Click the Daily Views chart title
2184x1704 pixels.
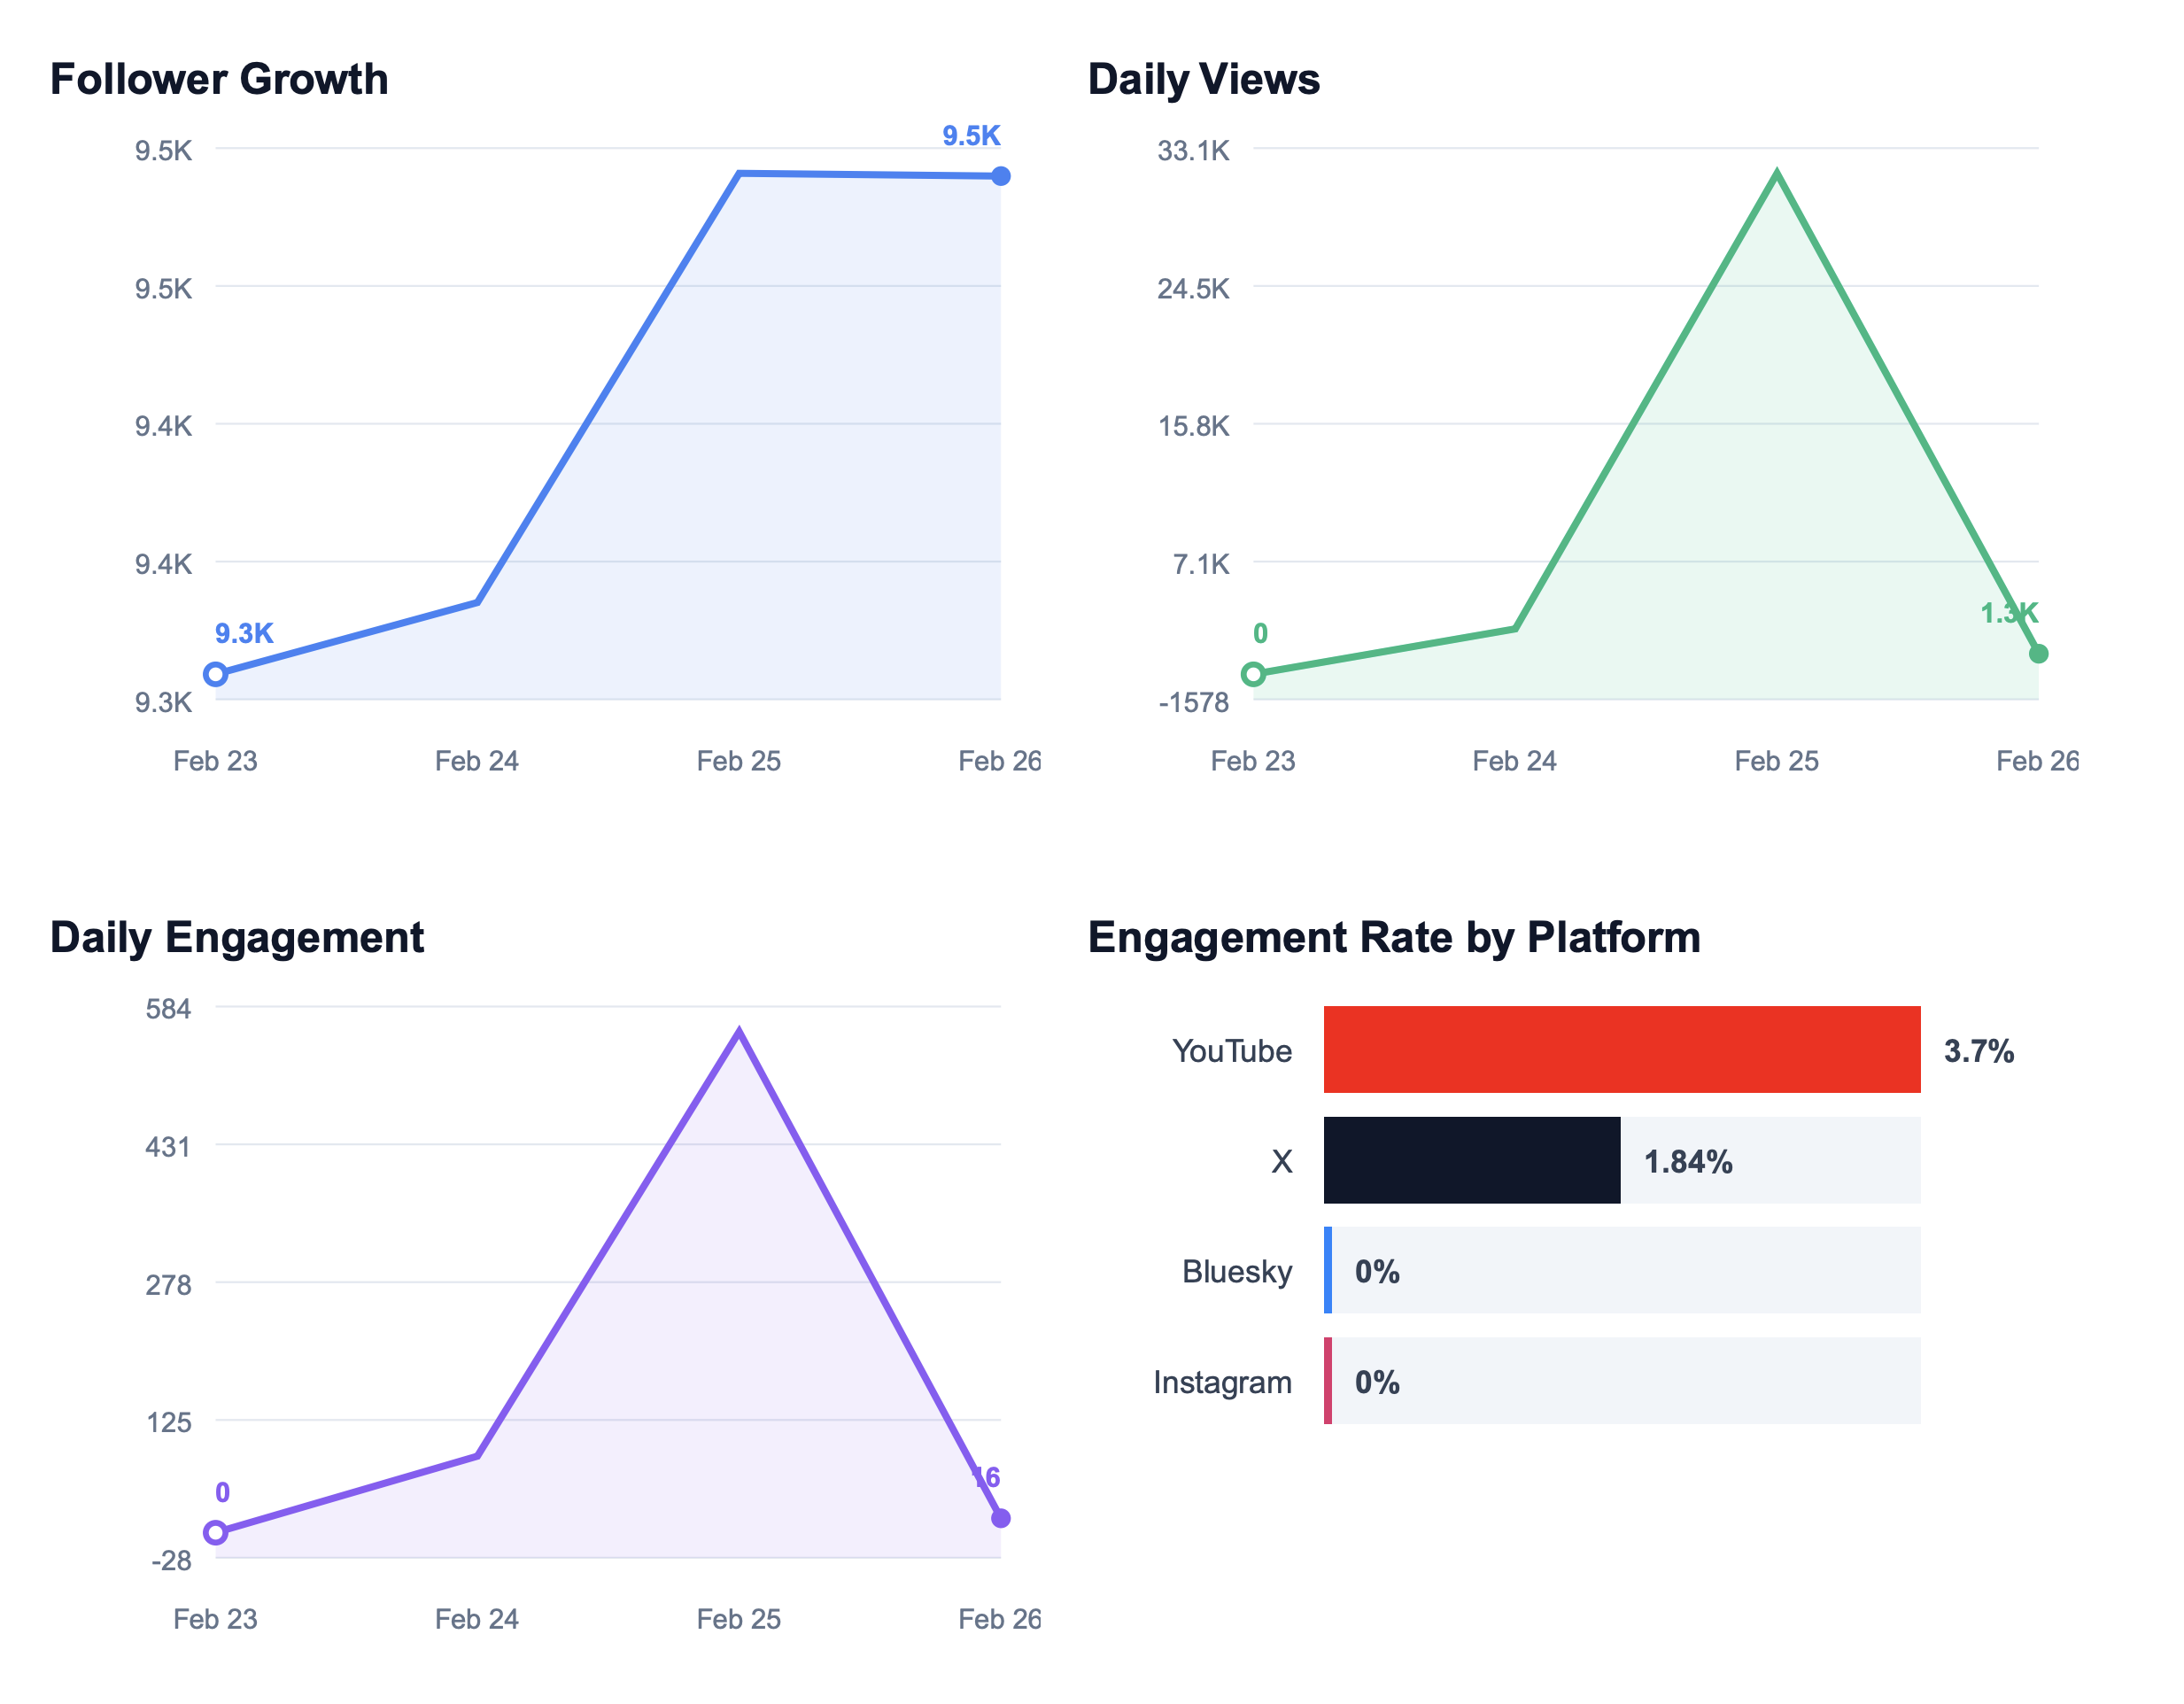tap(1203, 79)
